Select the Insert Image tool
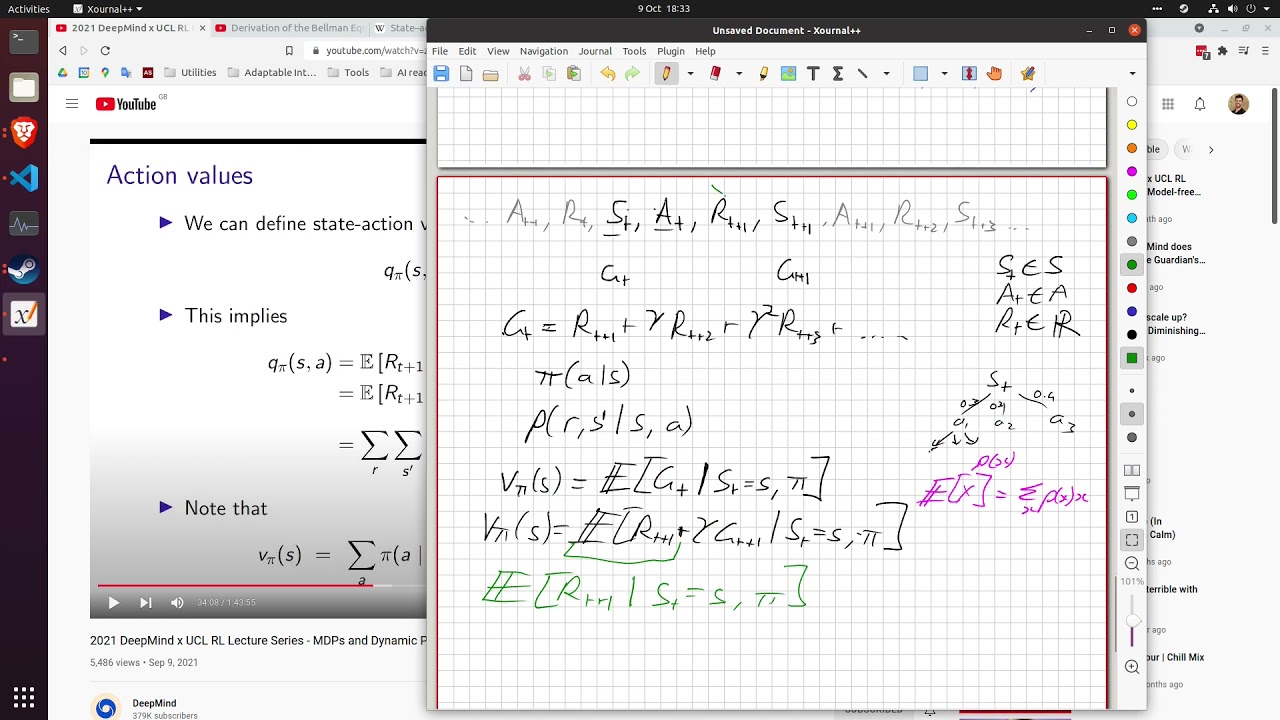Image resolution: width=1280 pixels, height=720 pixels. [788, 73]
